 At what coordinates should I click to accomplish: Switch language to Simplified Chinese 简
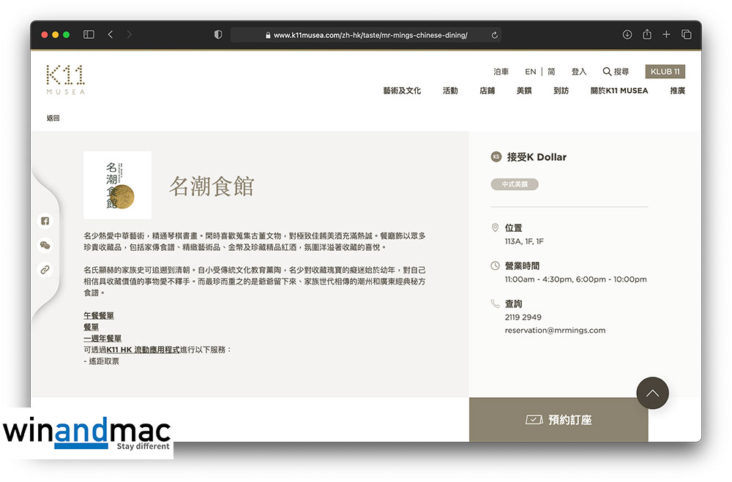[x=551, y=72]
